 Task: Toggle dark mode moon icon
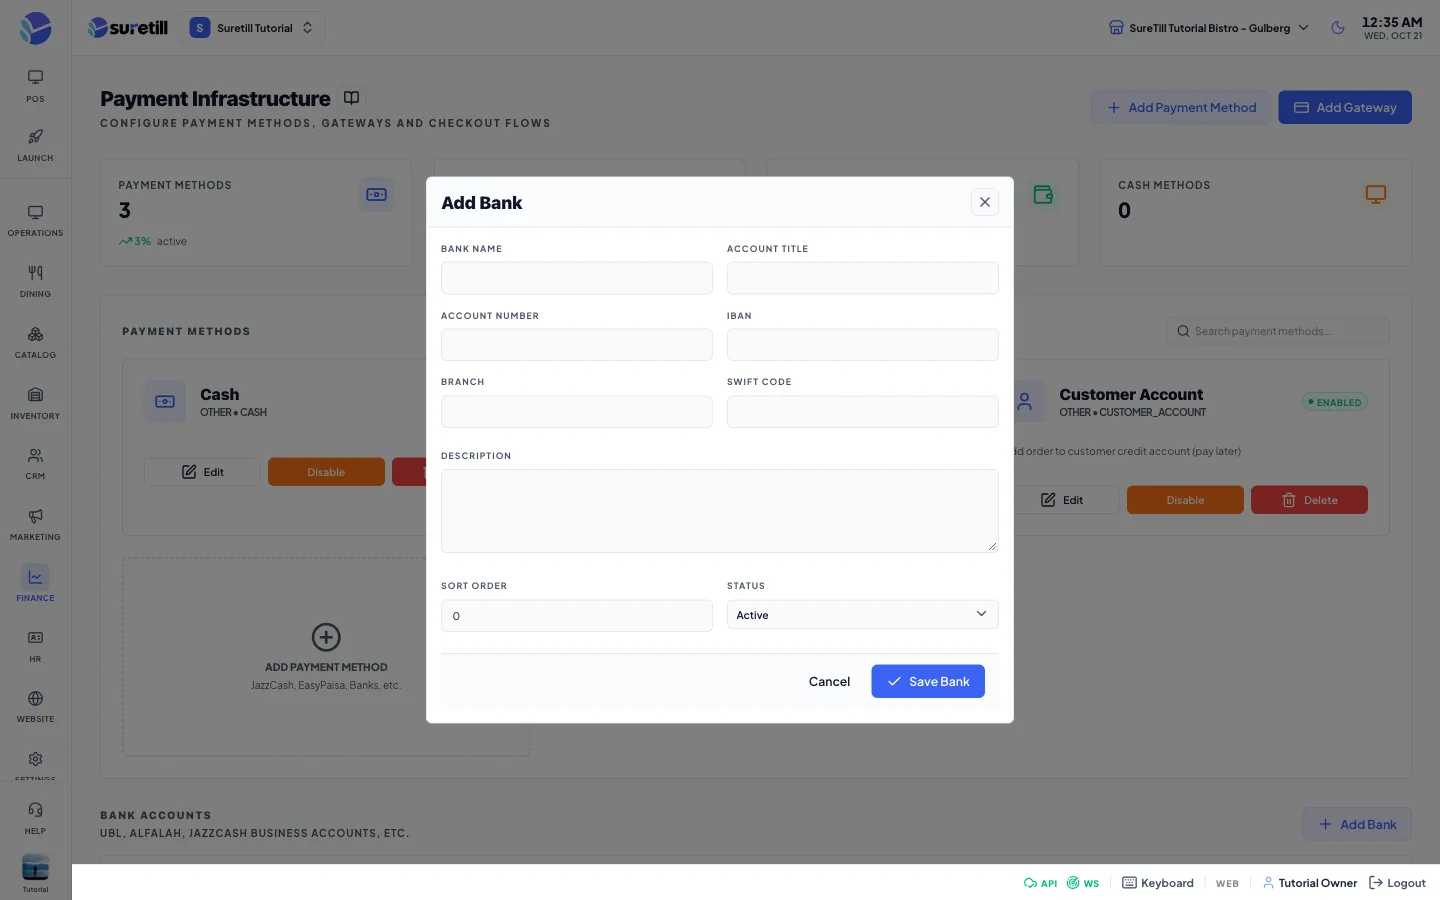pyautogui.click(x=1338, y=28)
